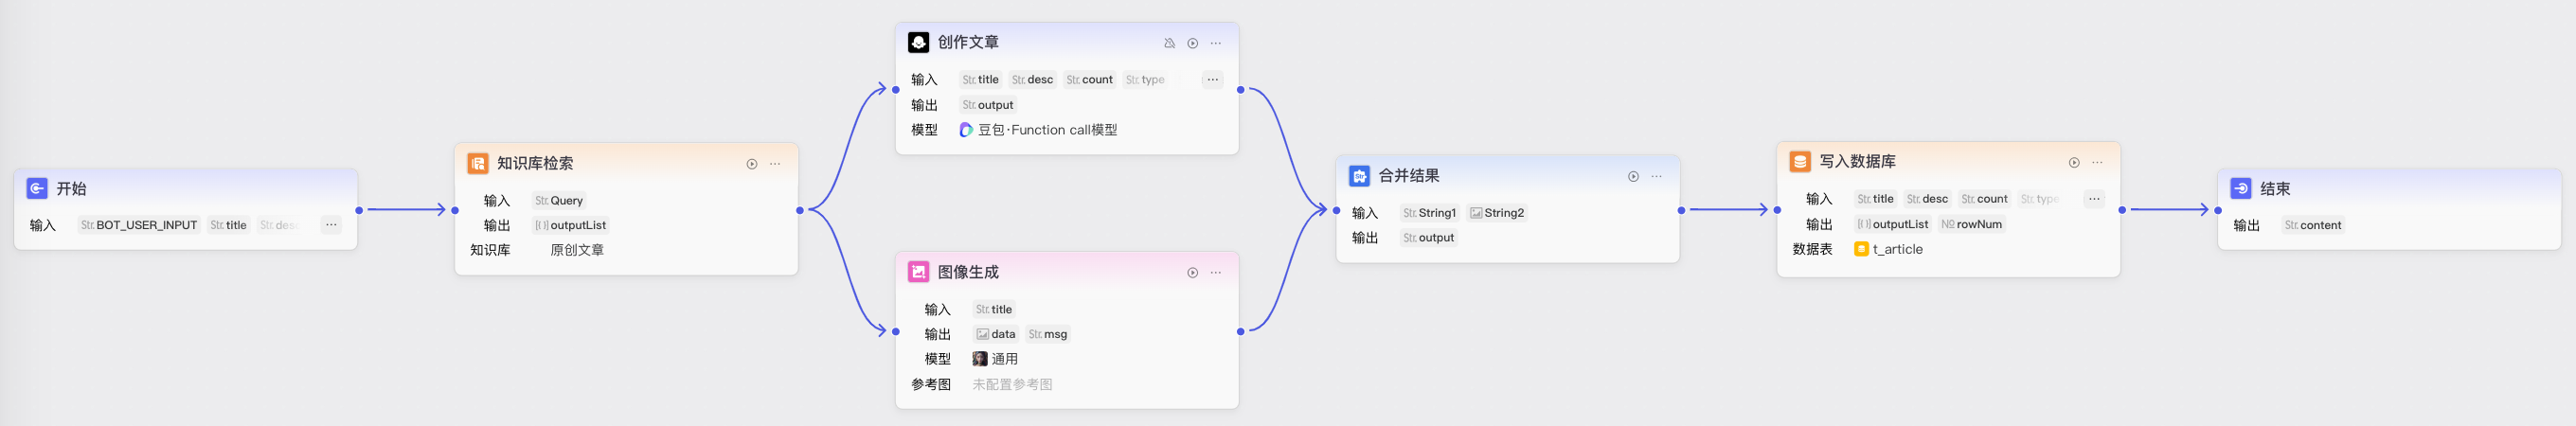Click outputList tag in 知识库检索 node
The image size is (2576, 426).
coord(570,225)
